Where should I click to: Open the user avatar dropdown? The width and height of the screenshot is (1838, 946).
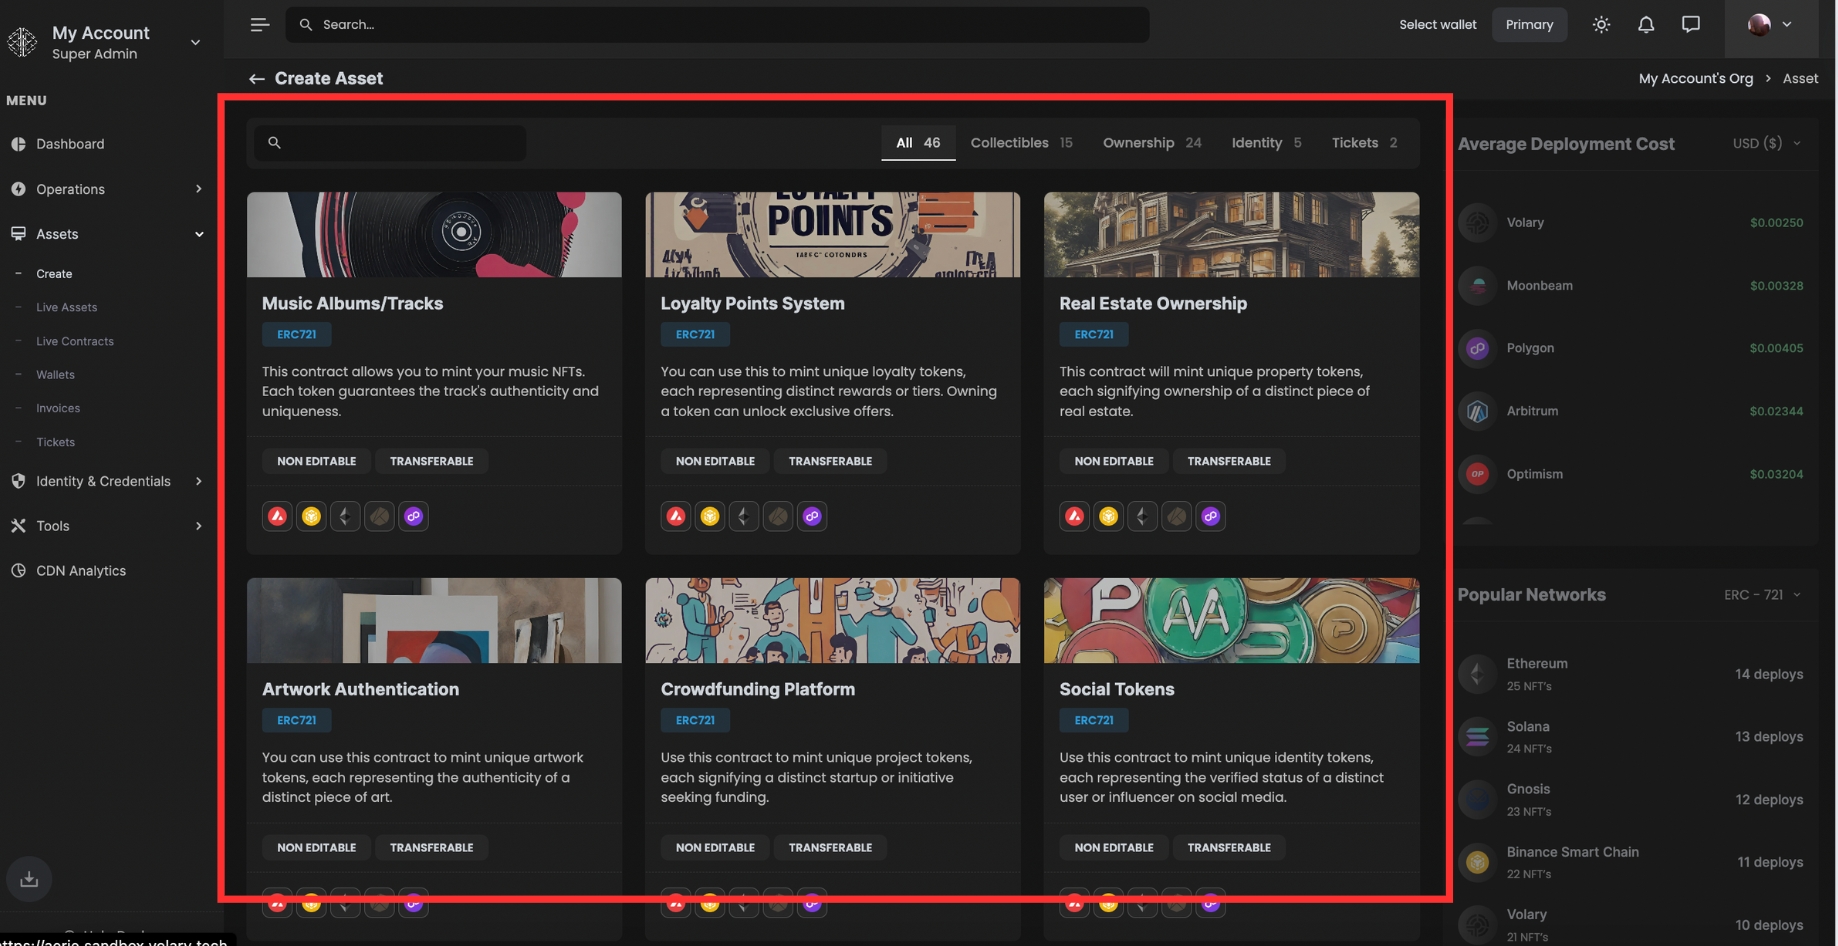click(x=1769, y=25)
